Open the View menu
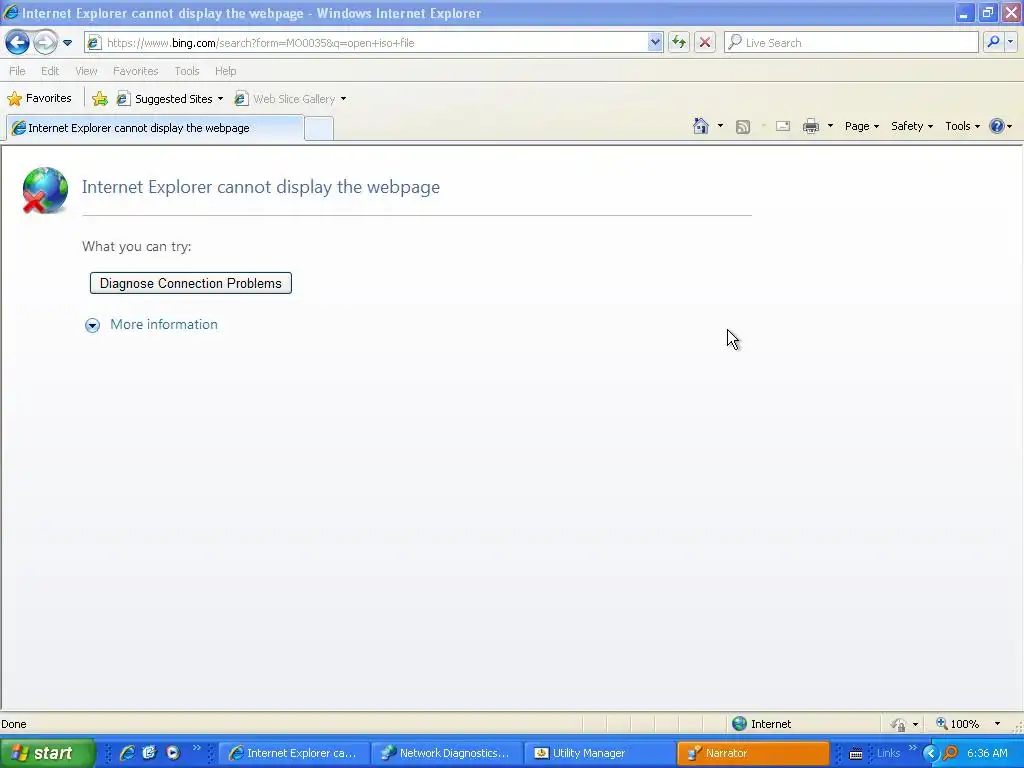The width and height of the screenshot is (1024, 768). (86, 71)
